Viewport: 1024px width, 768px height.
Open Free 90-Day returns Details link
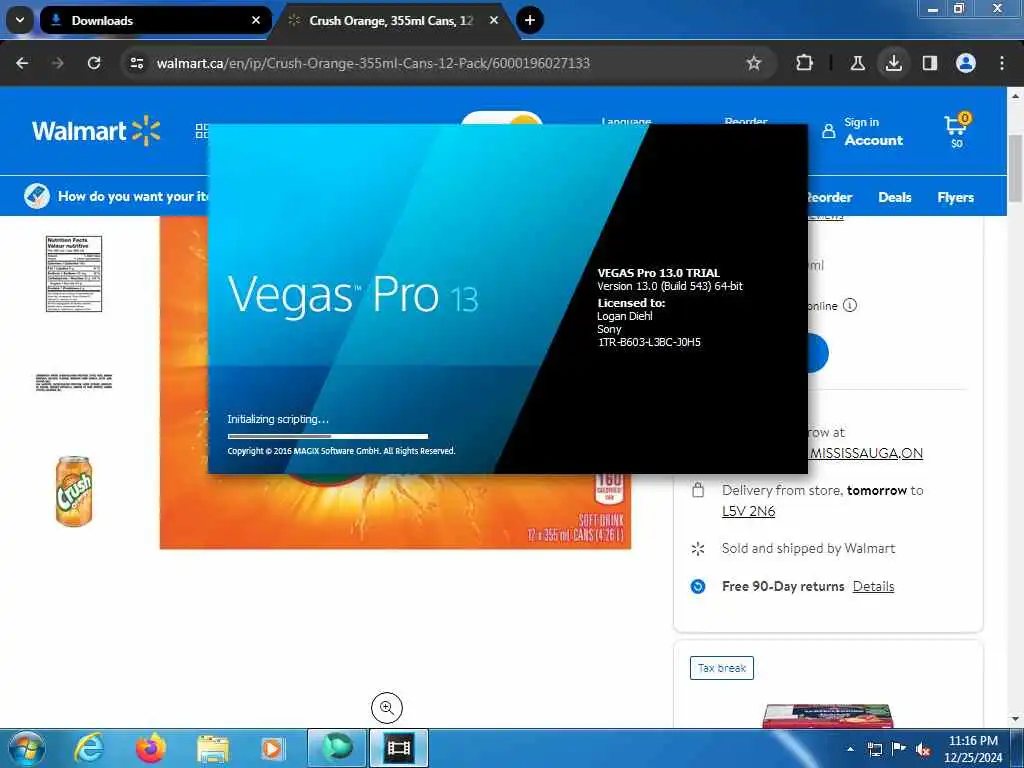click(873, 586)
